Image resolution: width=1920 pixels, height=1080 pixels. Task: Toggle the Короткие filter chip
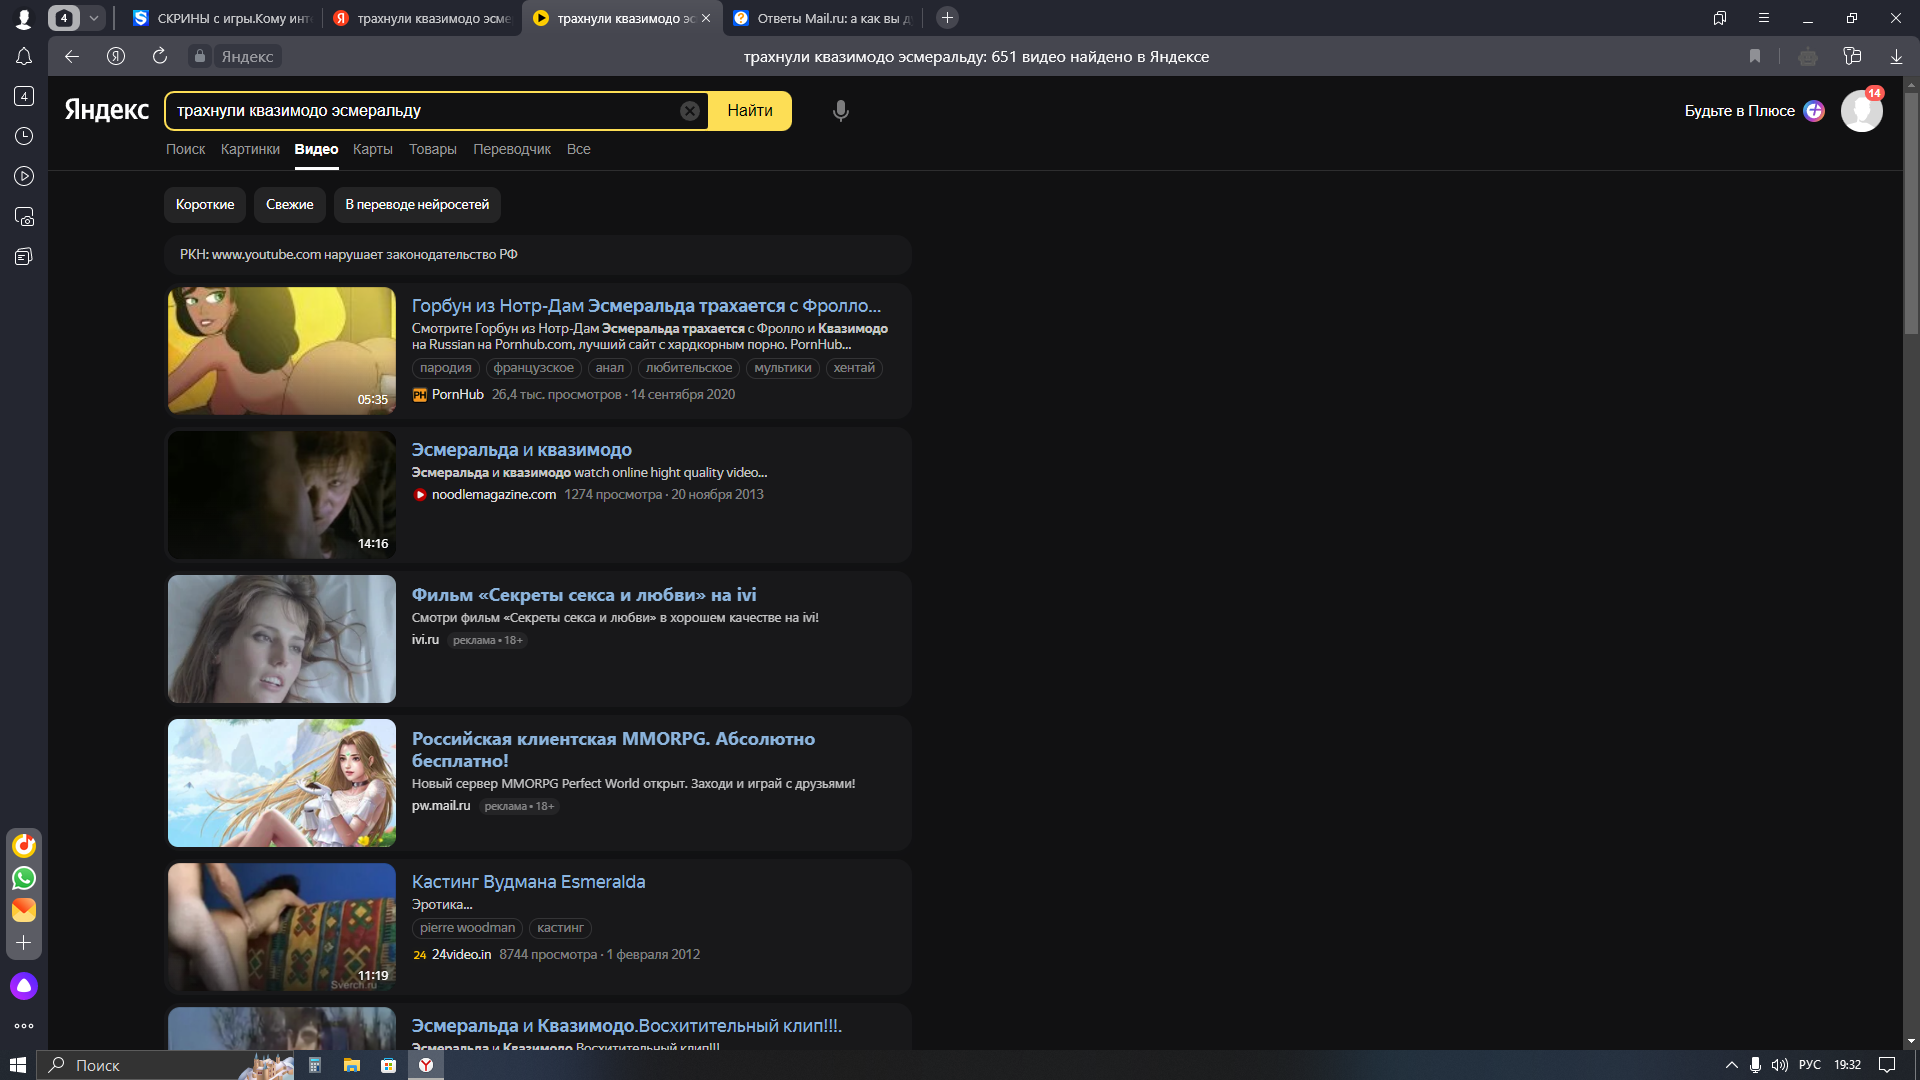click(205, 205)
